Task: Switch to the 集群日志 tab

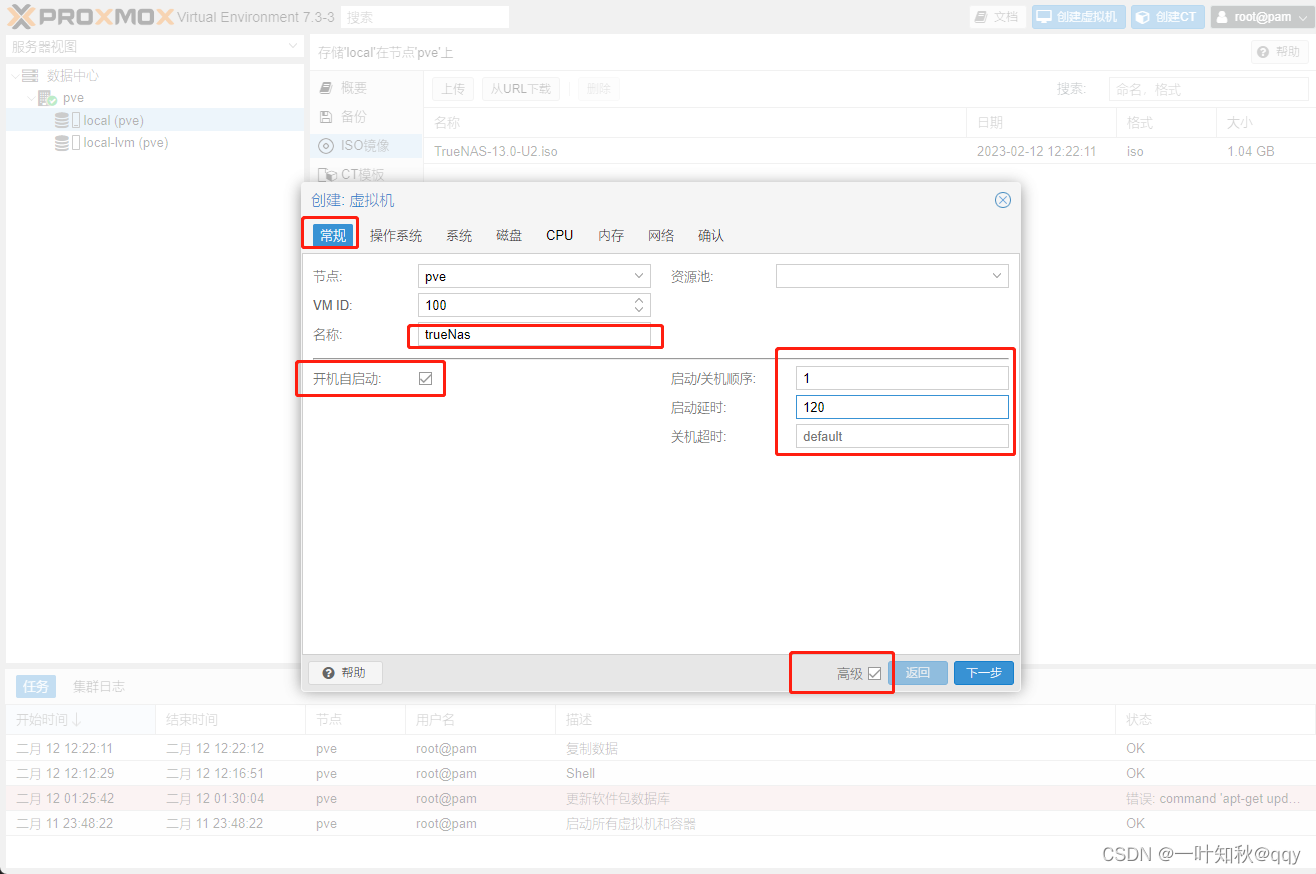Action: tap(99, 687)
